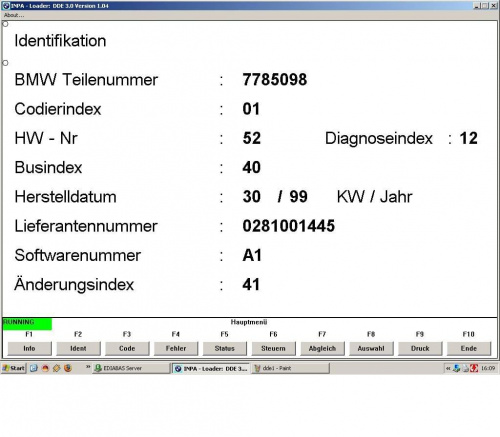Click the Busindex value 40

coord(252,168)
